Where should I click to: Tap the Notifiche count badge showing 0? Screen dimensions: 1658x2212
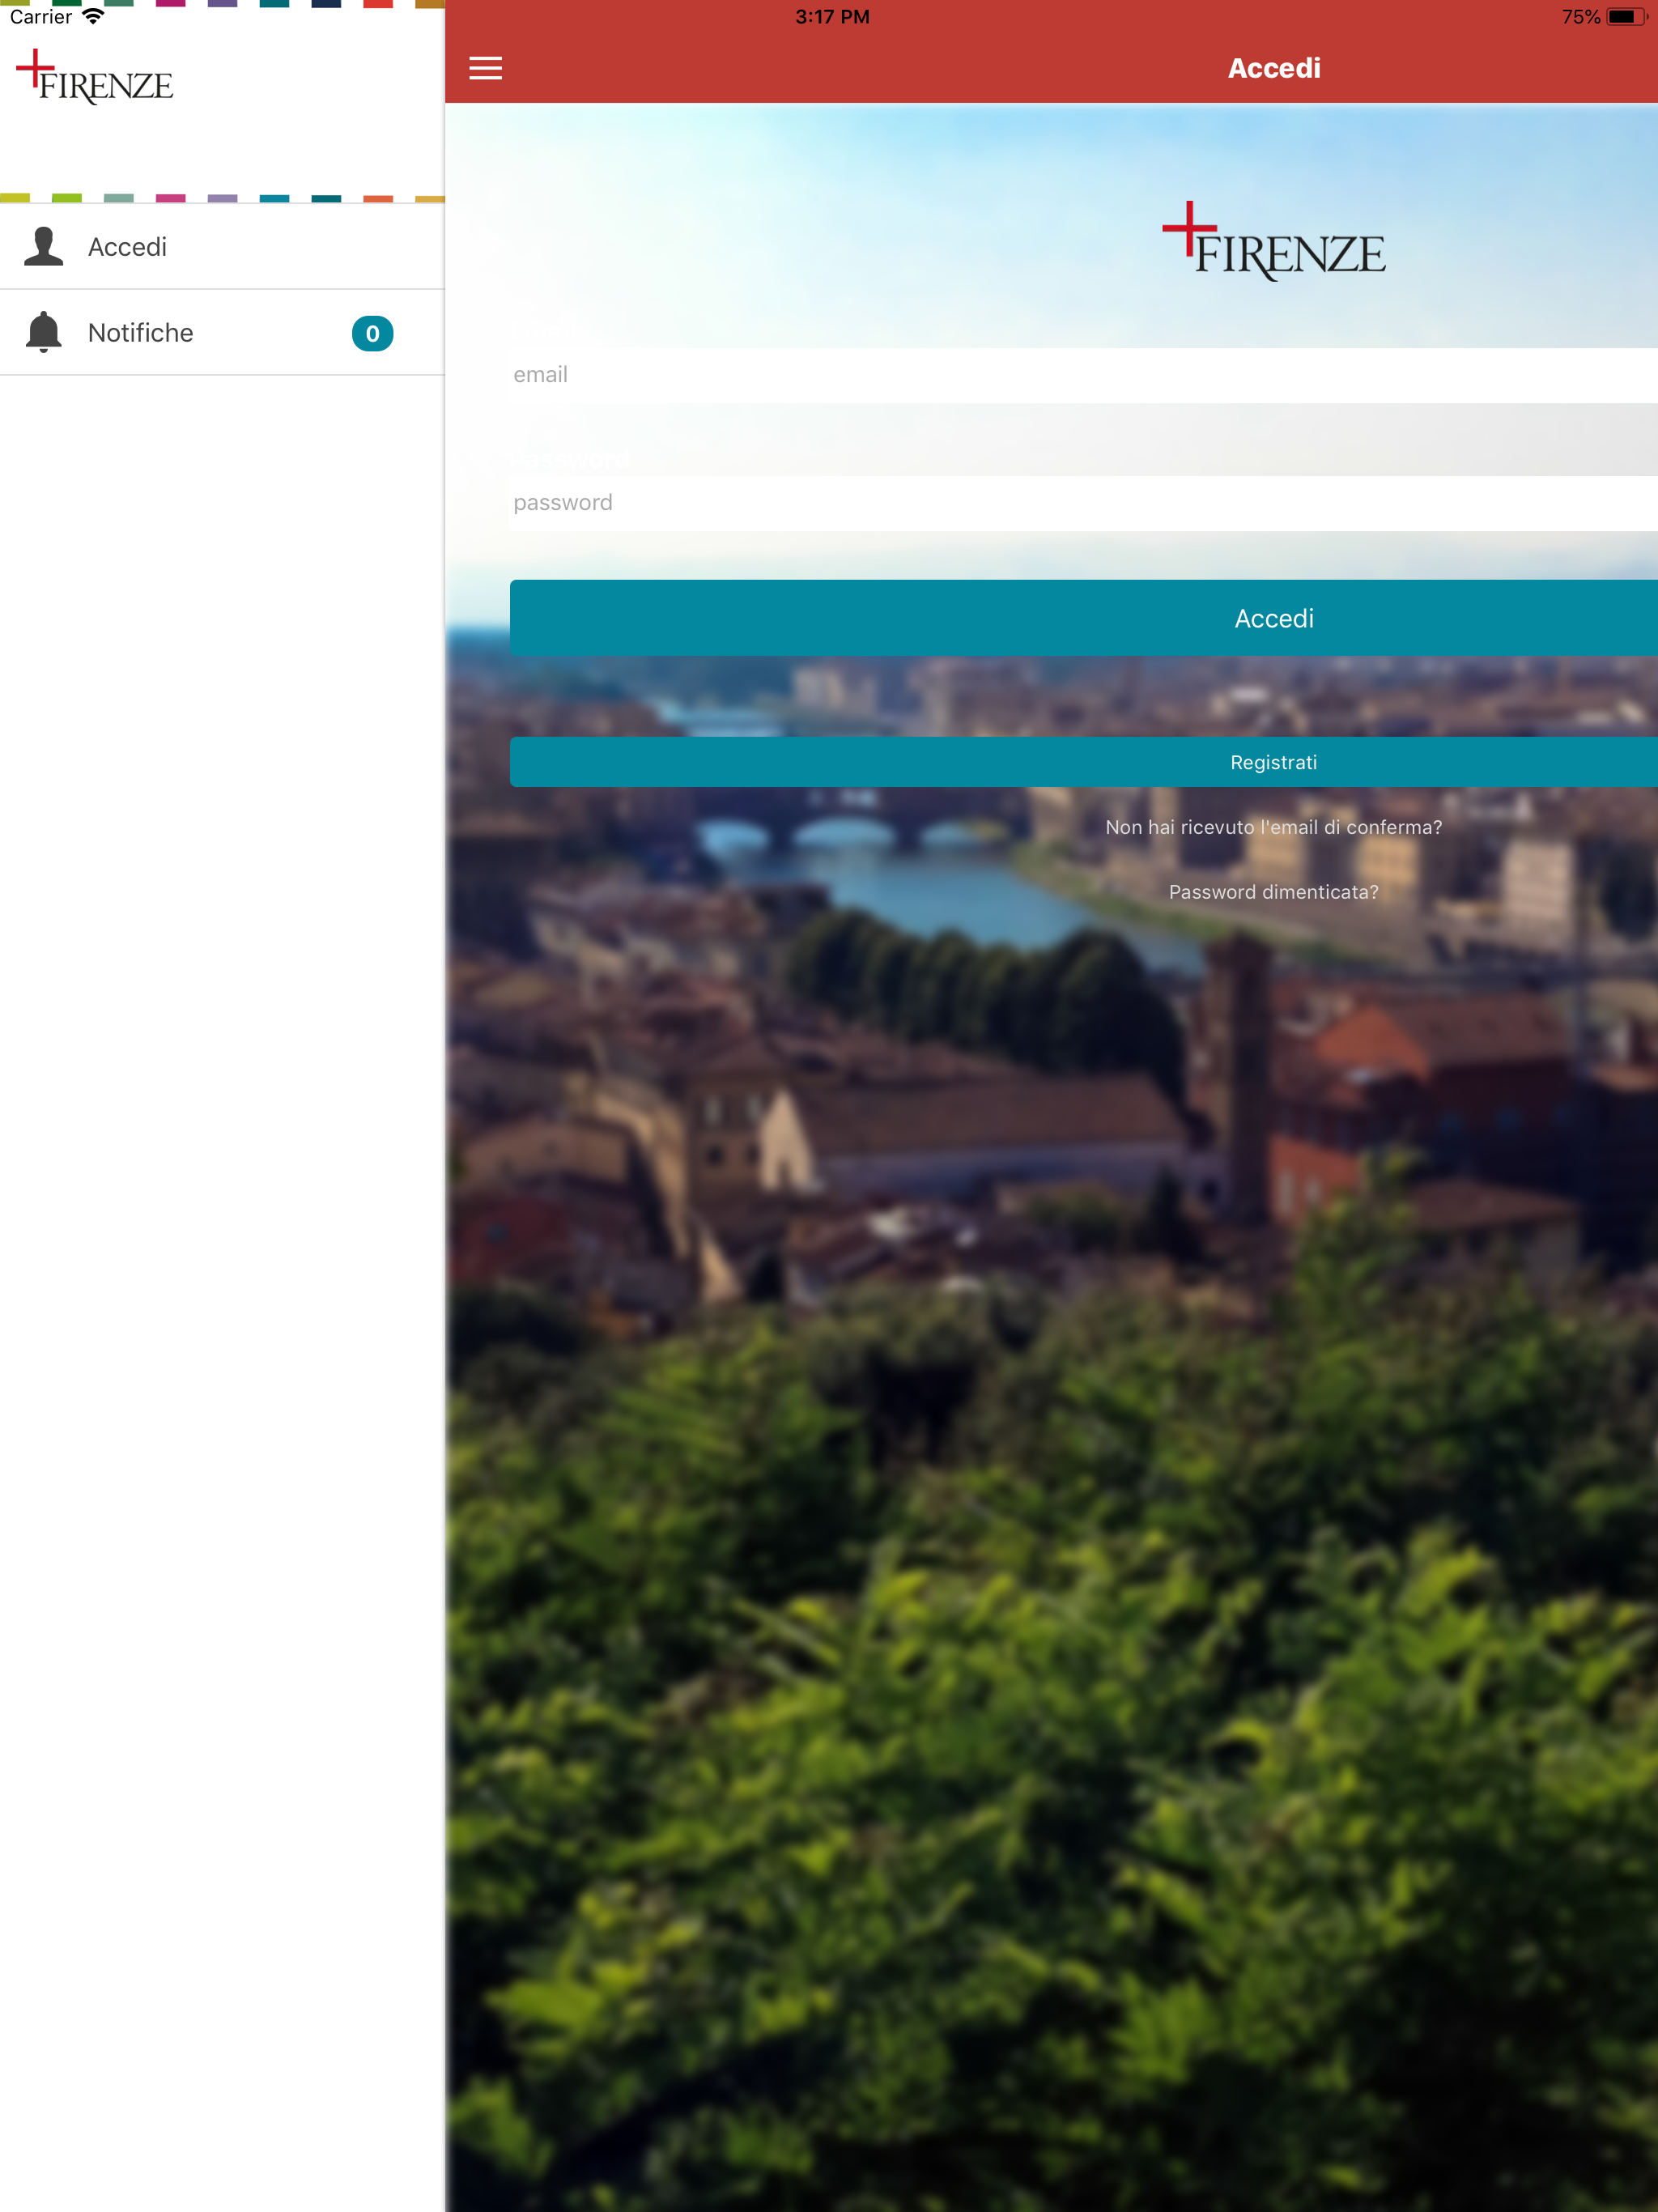(372, 333)
